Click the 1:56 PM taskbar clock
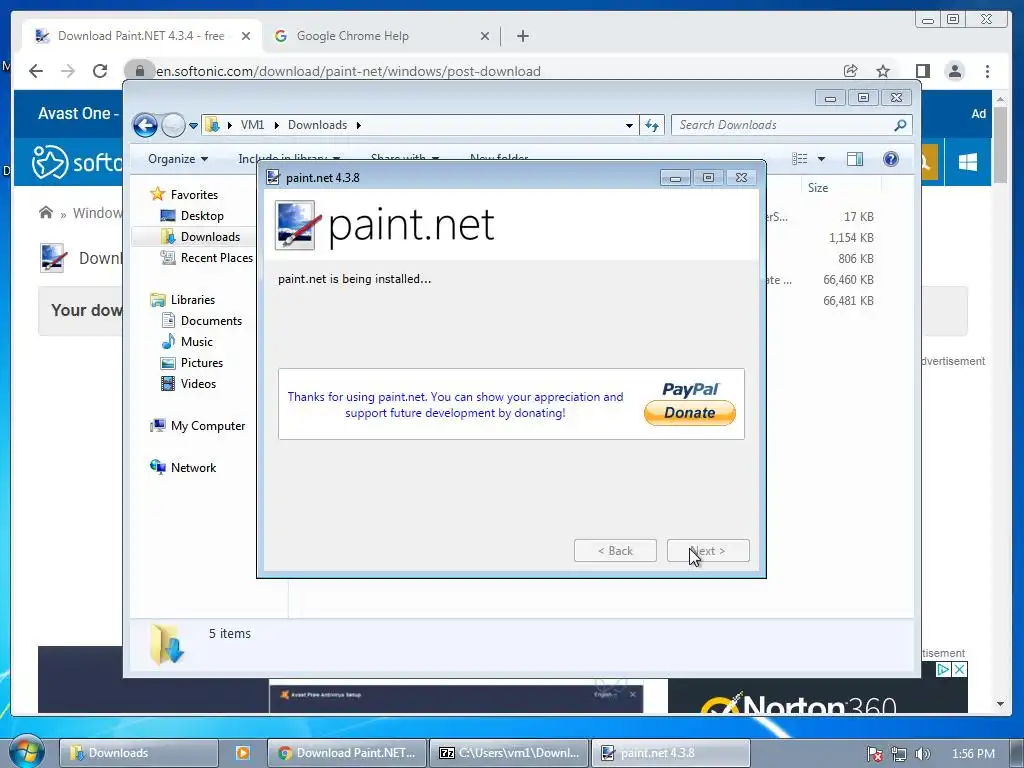This screenshot has height=768, width=1024. point(973,754)
